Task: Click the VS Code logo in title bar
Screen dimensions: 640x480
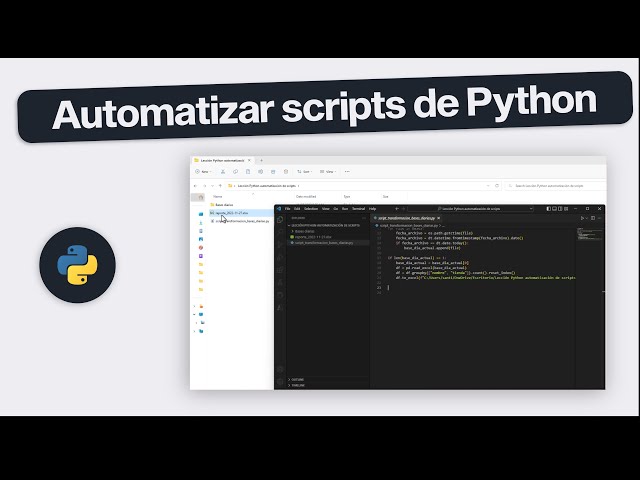Action: 278,209
